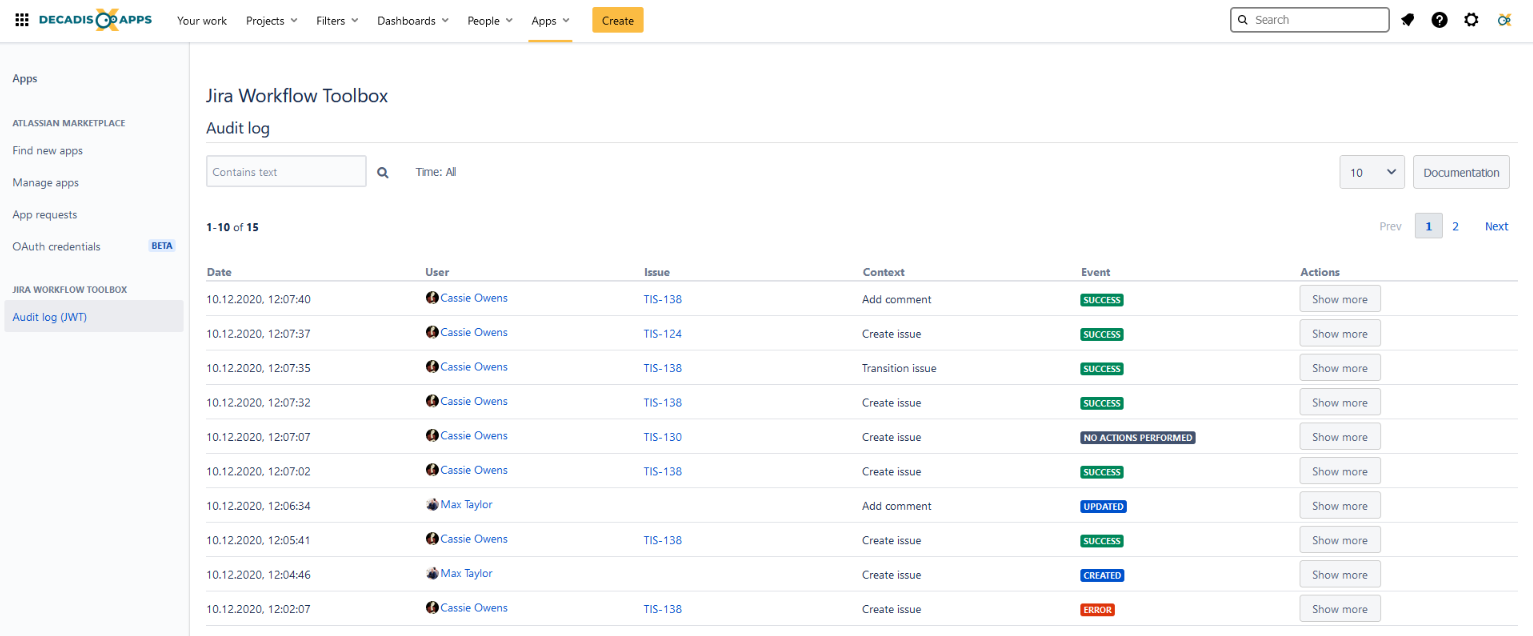
Task: Click the NO ACTIONS PERFORMED badge
Action: pos(1138,438)
